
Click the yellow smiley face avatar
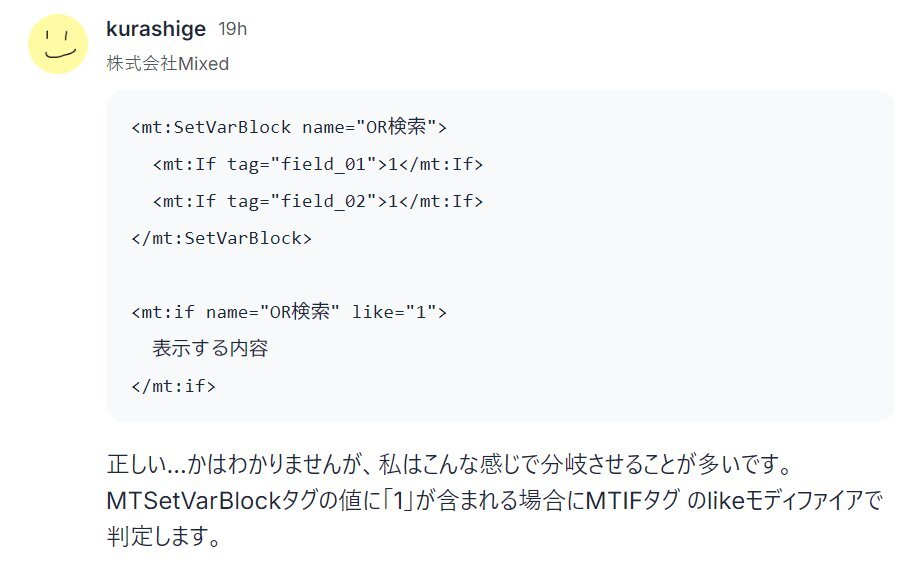pyautogui.click(x=58, y=44)
